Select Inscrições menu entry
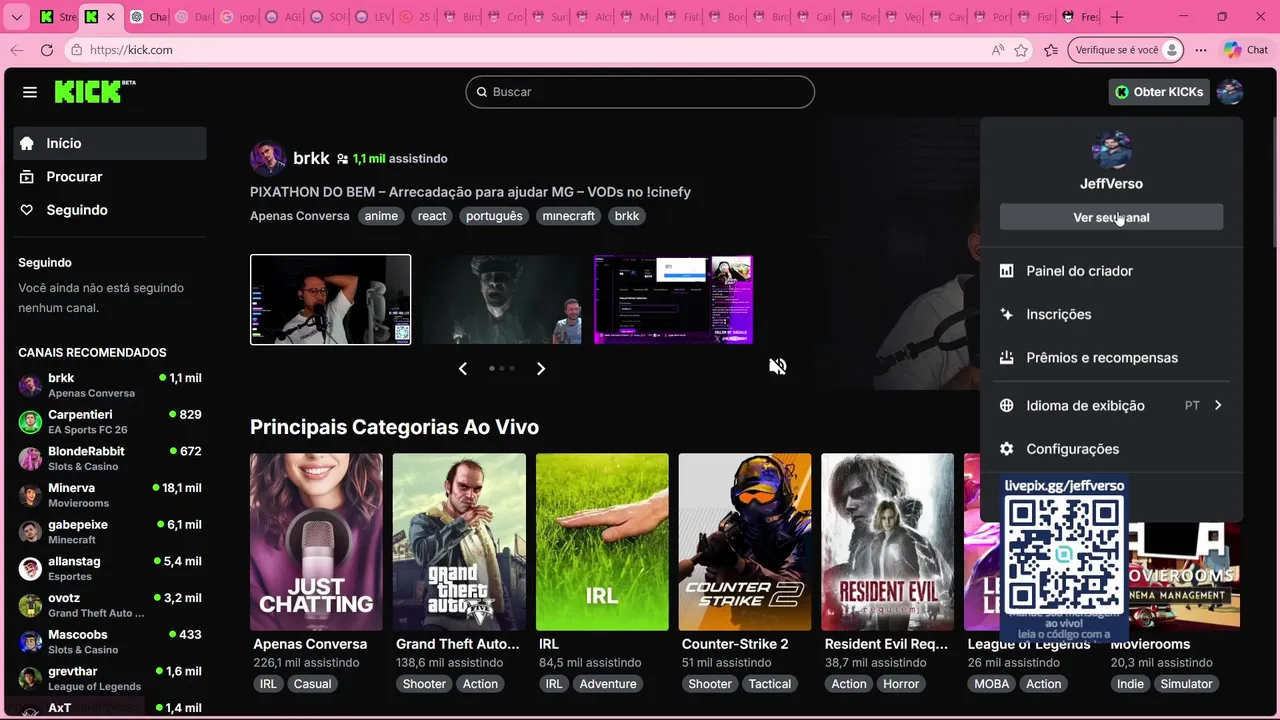The height and width of the screenshot is (720, 1280). tap(1111, 314)
